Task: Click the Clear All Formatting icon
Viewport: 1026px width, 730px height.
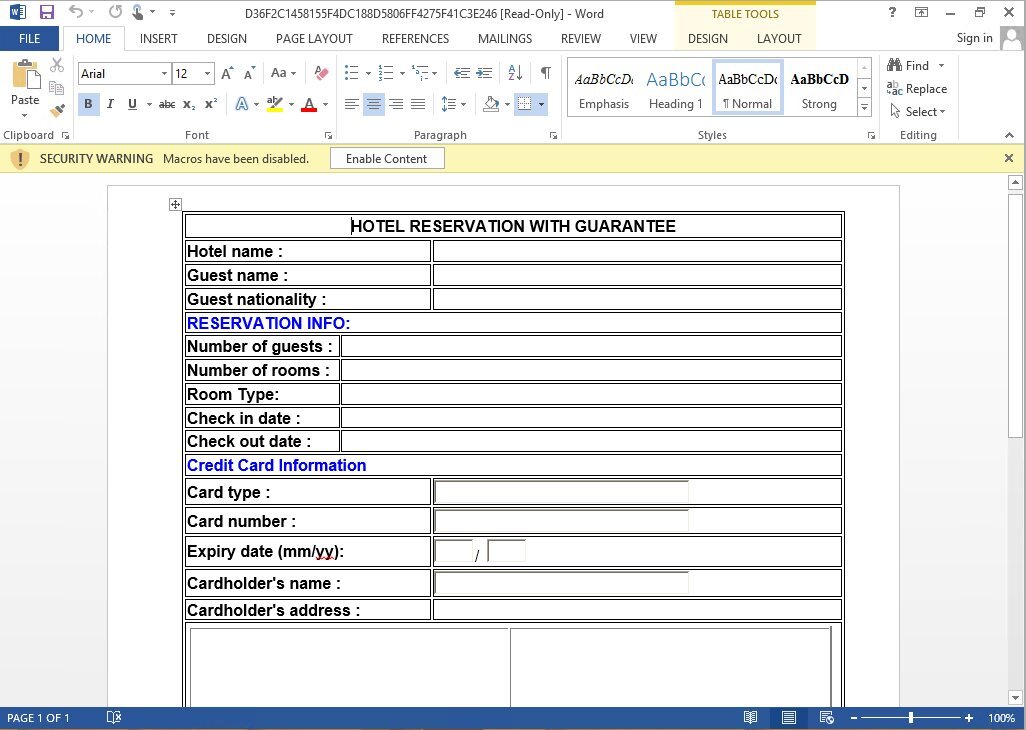Action: pos(321,74)
